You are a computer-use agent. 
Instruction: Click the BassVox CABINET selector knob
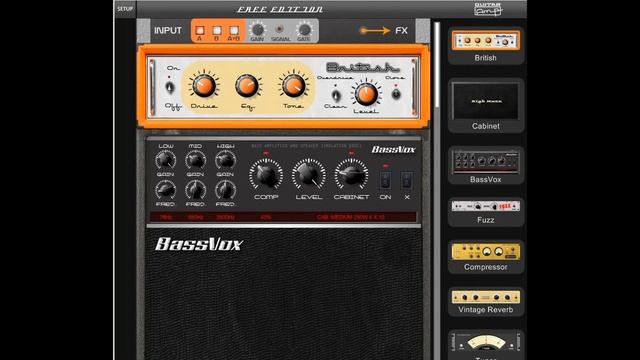click(x=351, y=174)
